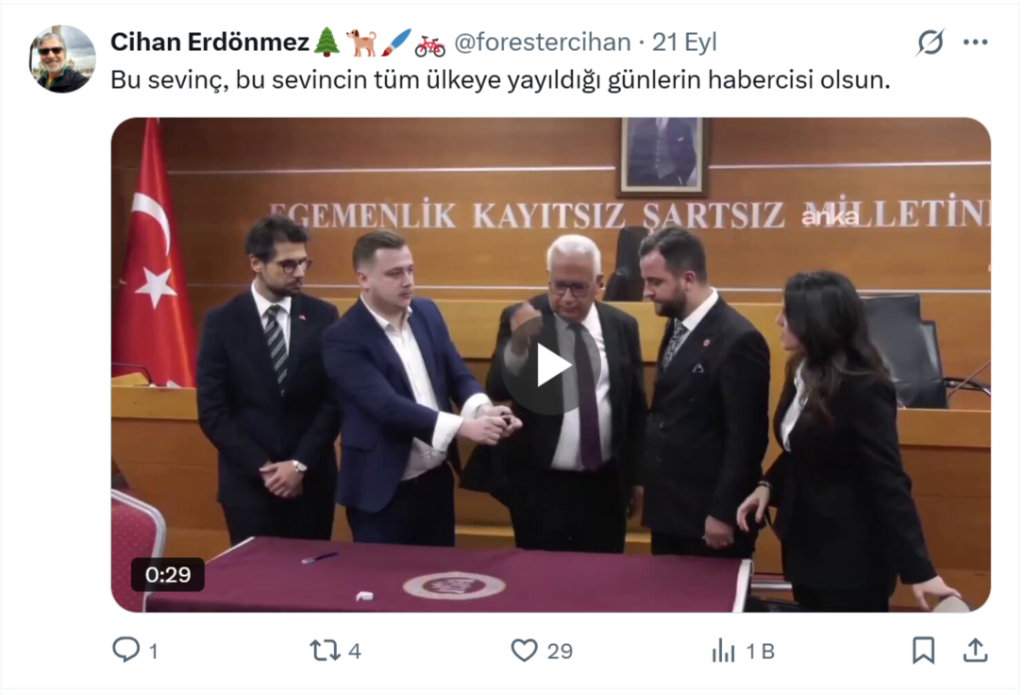This screenshot has width=1024, height=695.
Task: Play the embedded video
Action: 552,367
